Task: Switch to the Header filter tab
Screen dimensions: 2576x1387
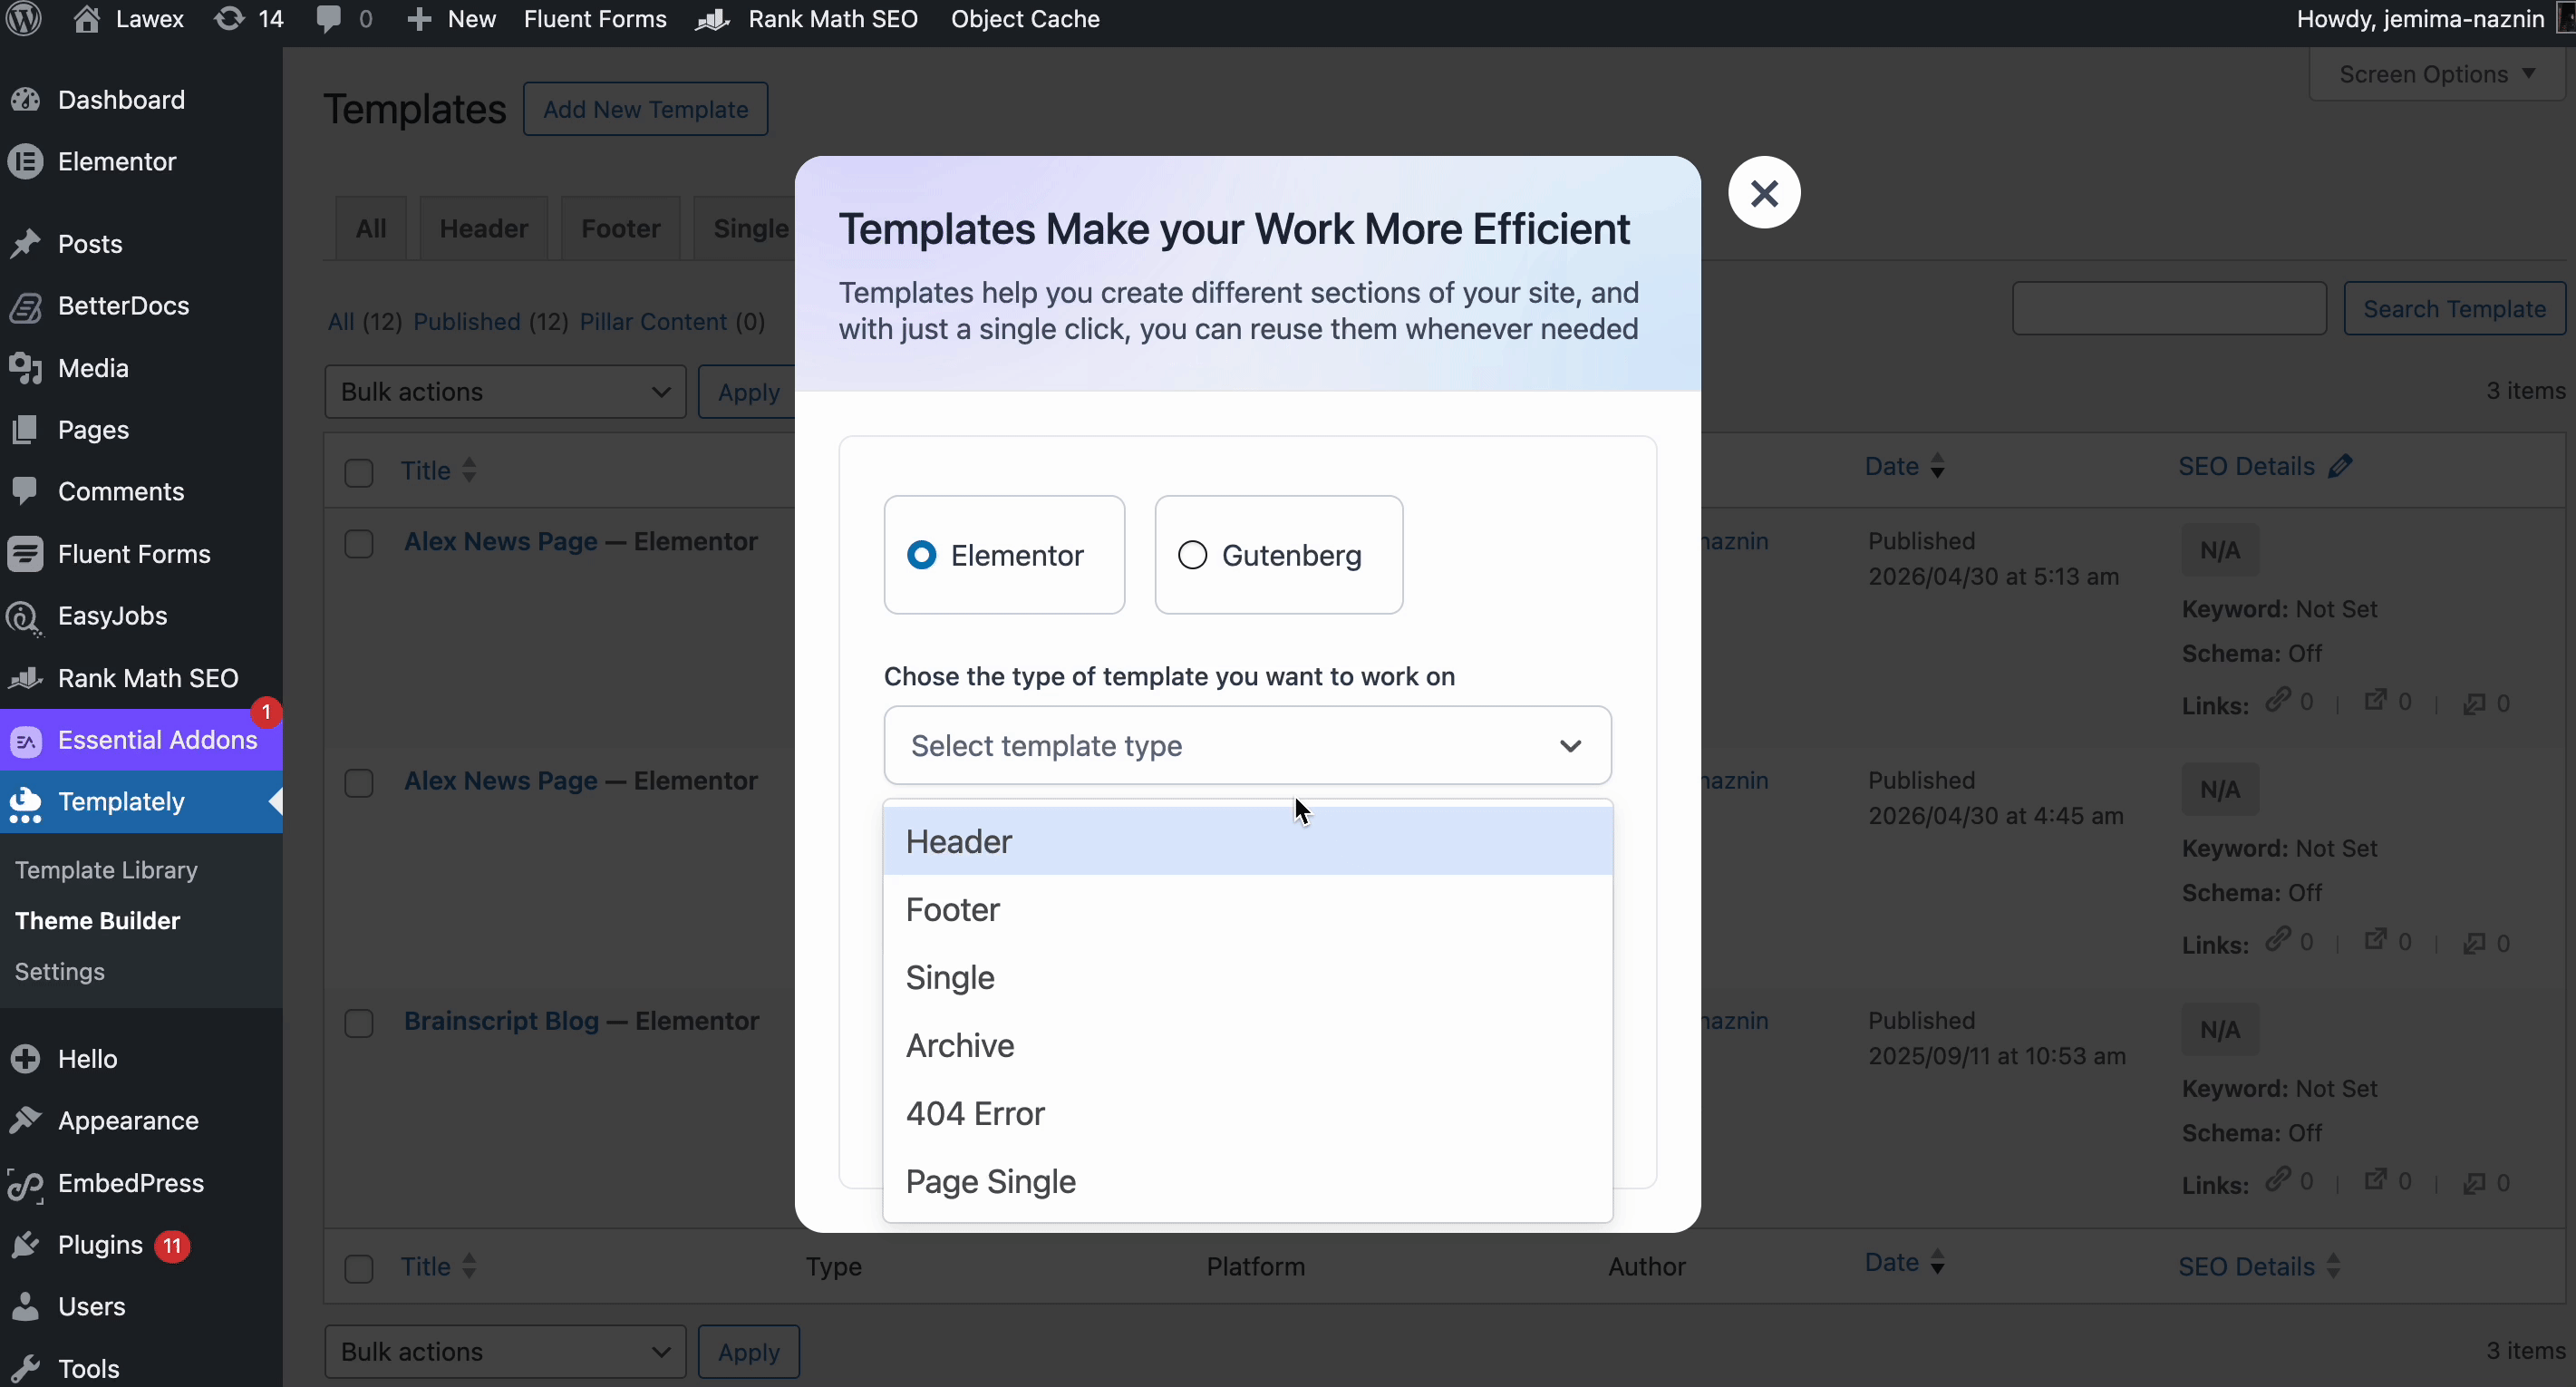Action: 484,228
